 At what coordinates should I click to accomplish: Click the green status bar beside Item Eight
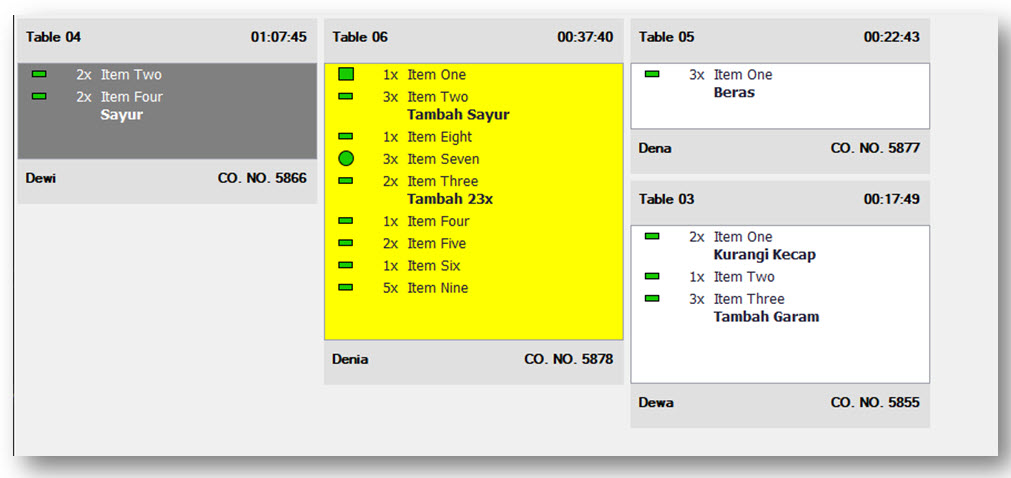point(346,136)
